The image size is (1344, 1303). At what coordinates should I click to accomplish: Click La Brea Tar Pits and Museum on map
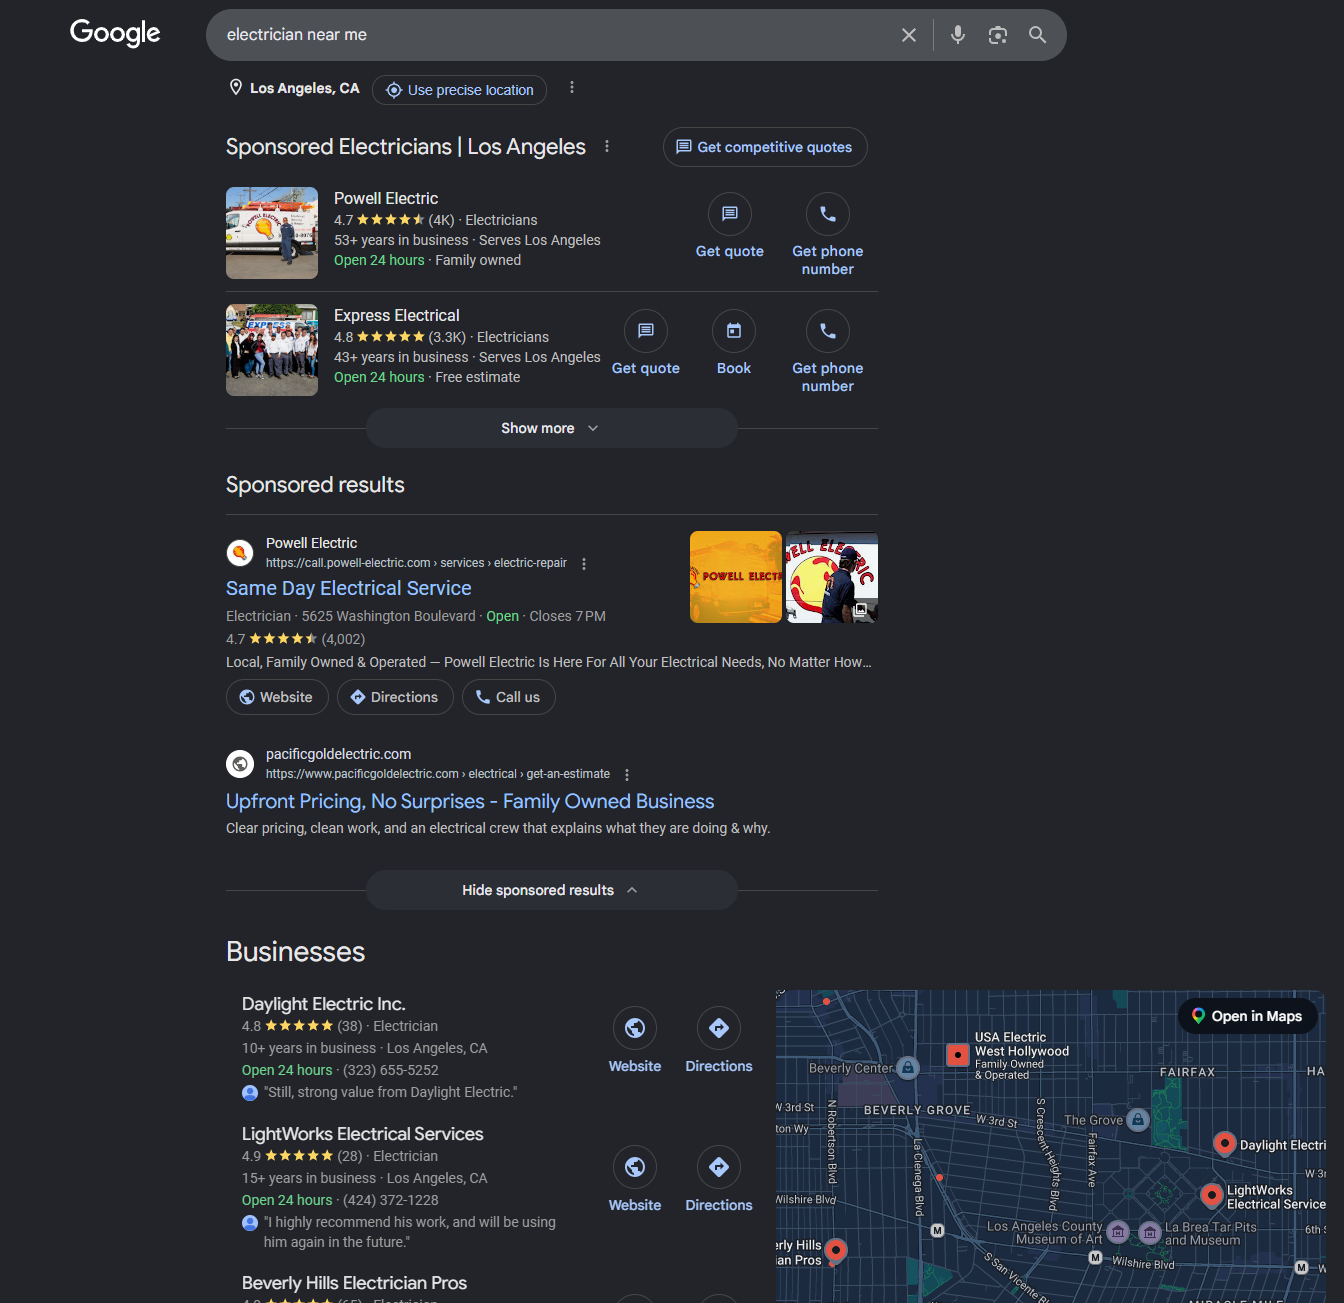(x=1211, y=1234)
